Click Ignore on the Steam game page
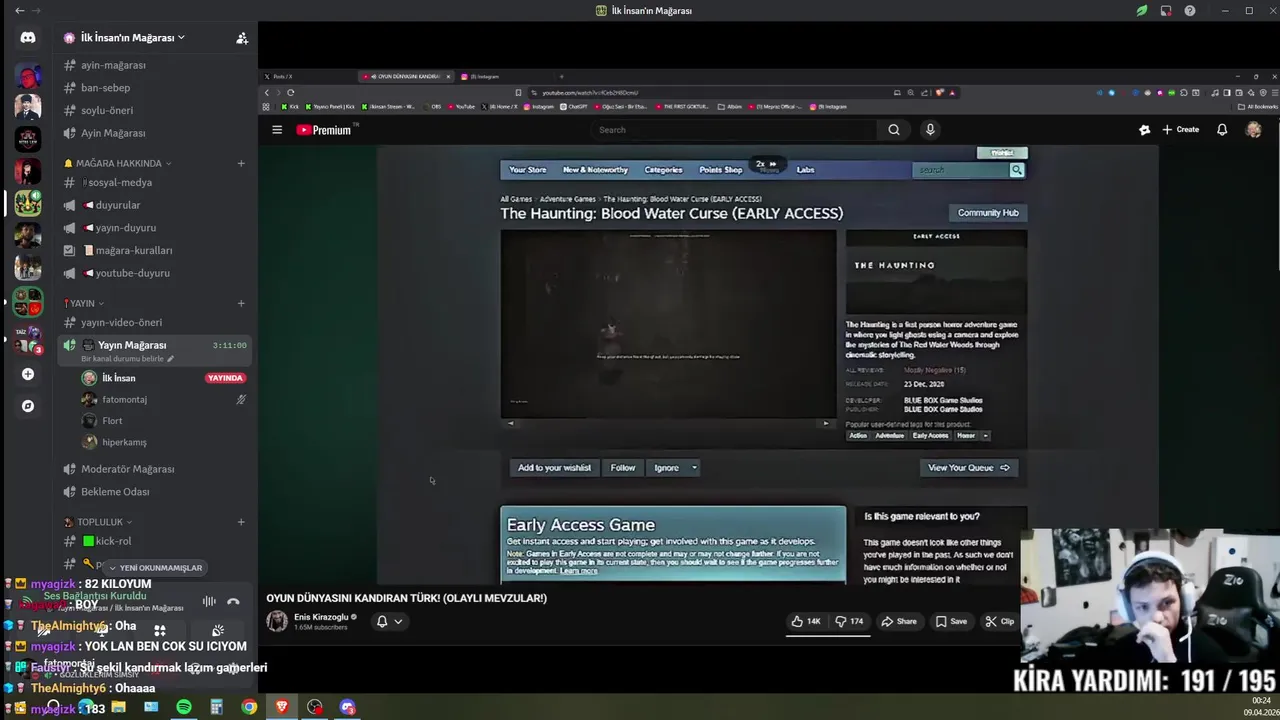 tap(666, 468)
